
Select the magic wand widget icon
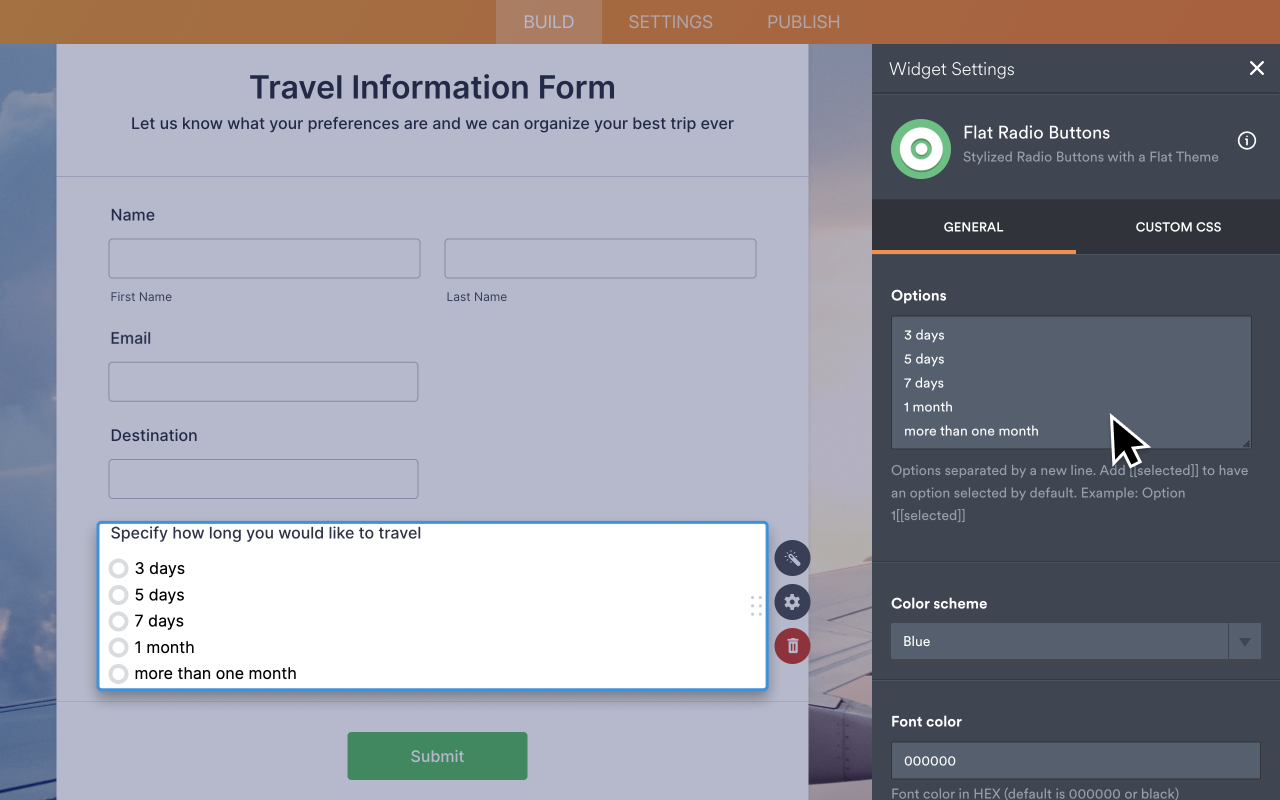pyautogui.click(x=792, y=558)
